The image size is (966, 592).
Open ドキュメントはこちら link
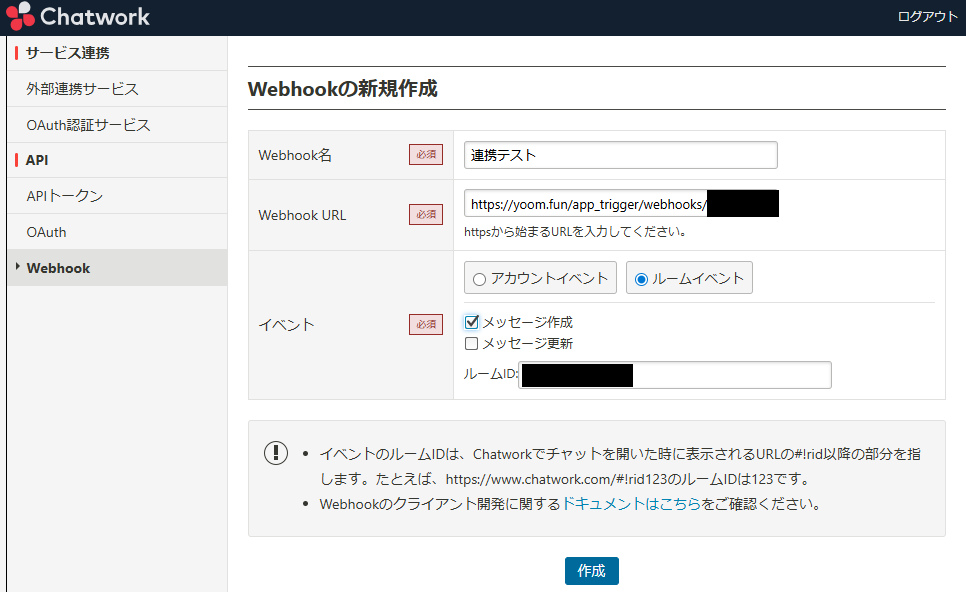(x=631, y=504)
